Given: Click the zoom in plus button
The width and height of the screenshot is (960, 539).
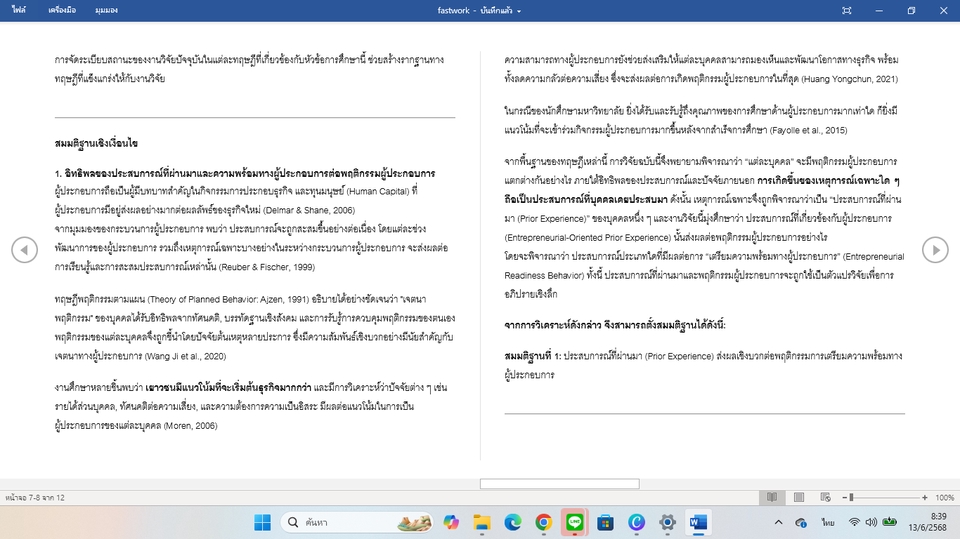Looking at the screenshot, I should (x=926, y=497).
